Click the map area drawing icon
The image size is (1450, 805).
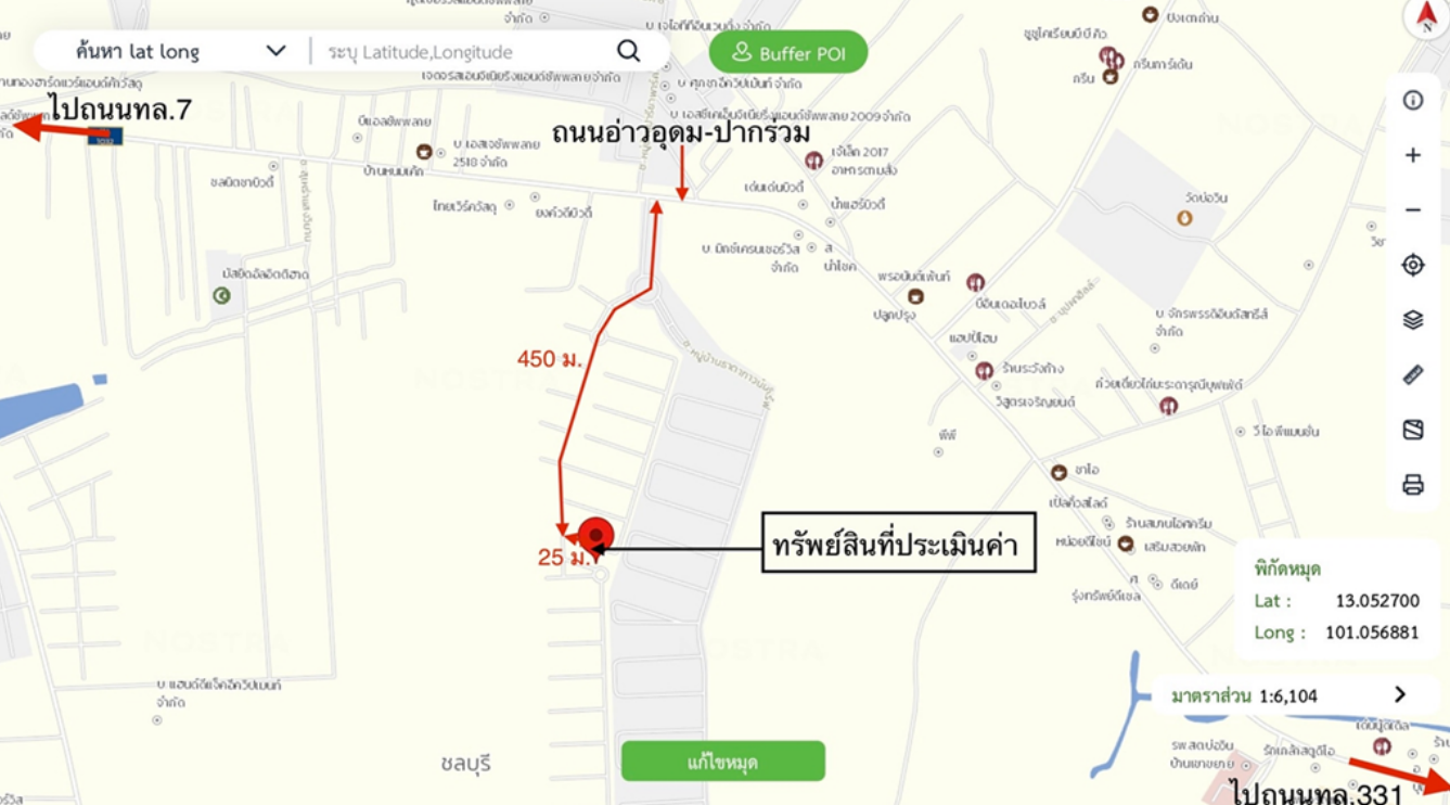click(x=1413, y=430)
